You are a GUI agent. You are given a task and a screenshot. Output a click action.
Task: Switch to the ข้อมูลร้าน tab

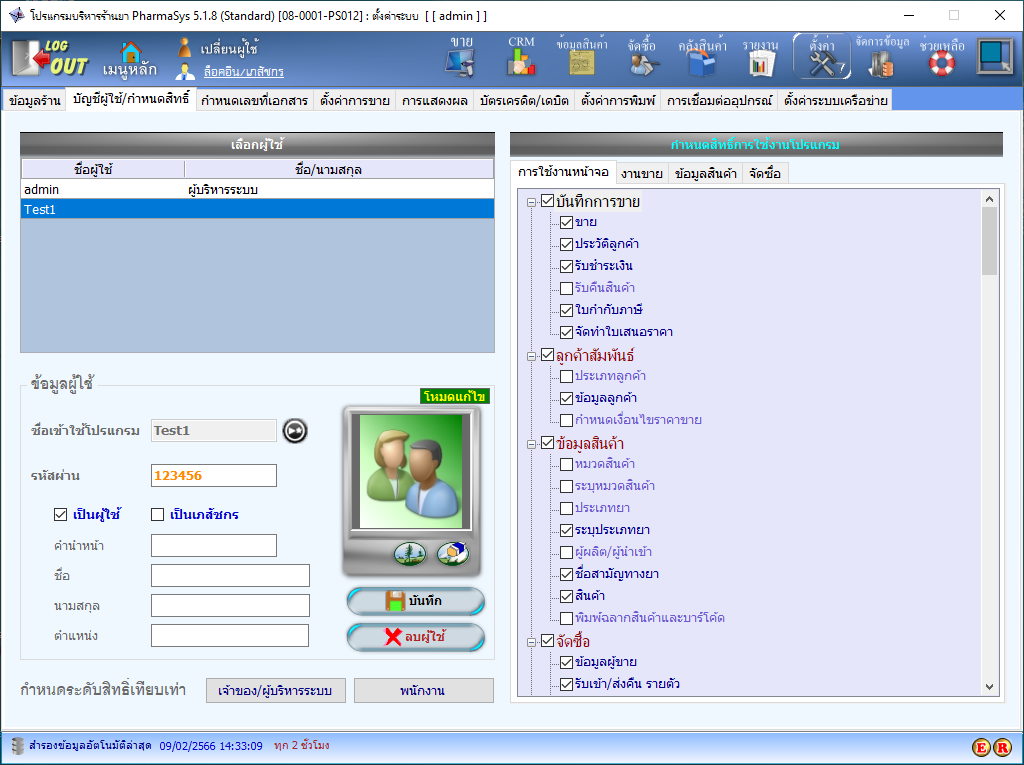(x=35, y=100)
